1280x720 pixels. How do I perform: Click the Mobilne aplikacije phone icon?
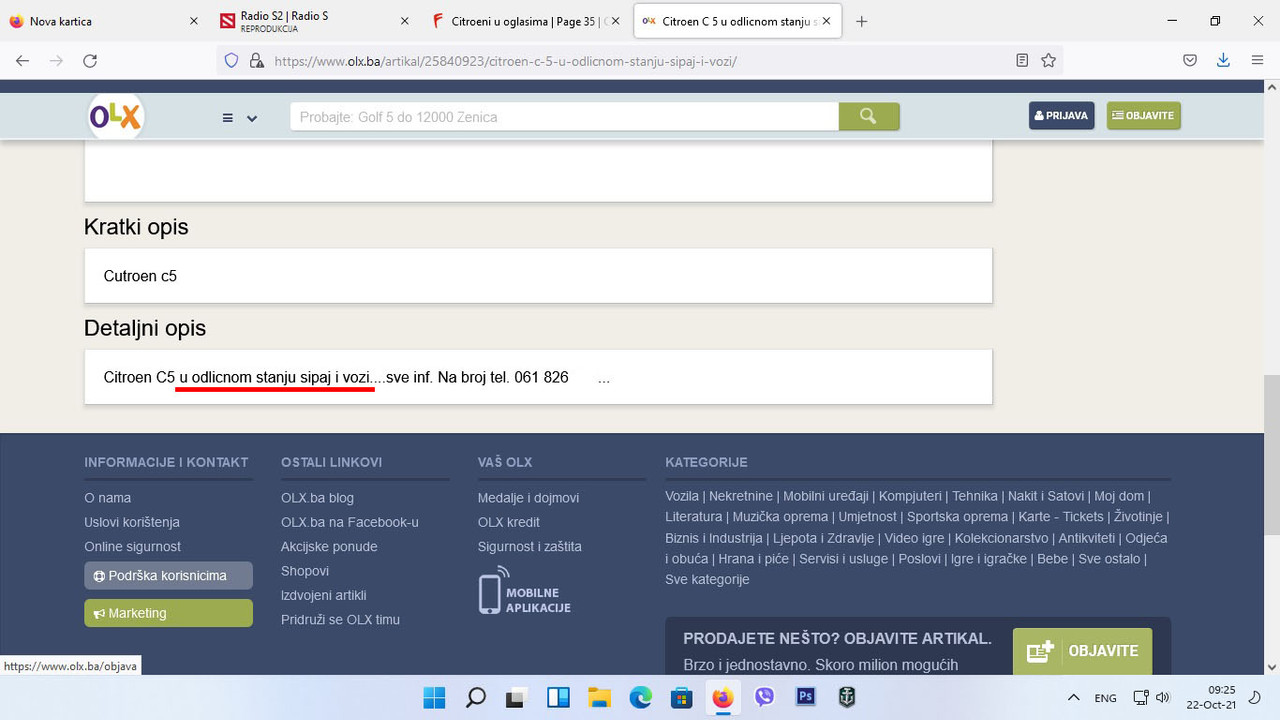coord(492,590)
